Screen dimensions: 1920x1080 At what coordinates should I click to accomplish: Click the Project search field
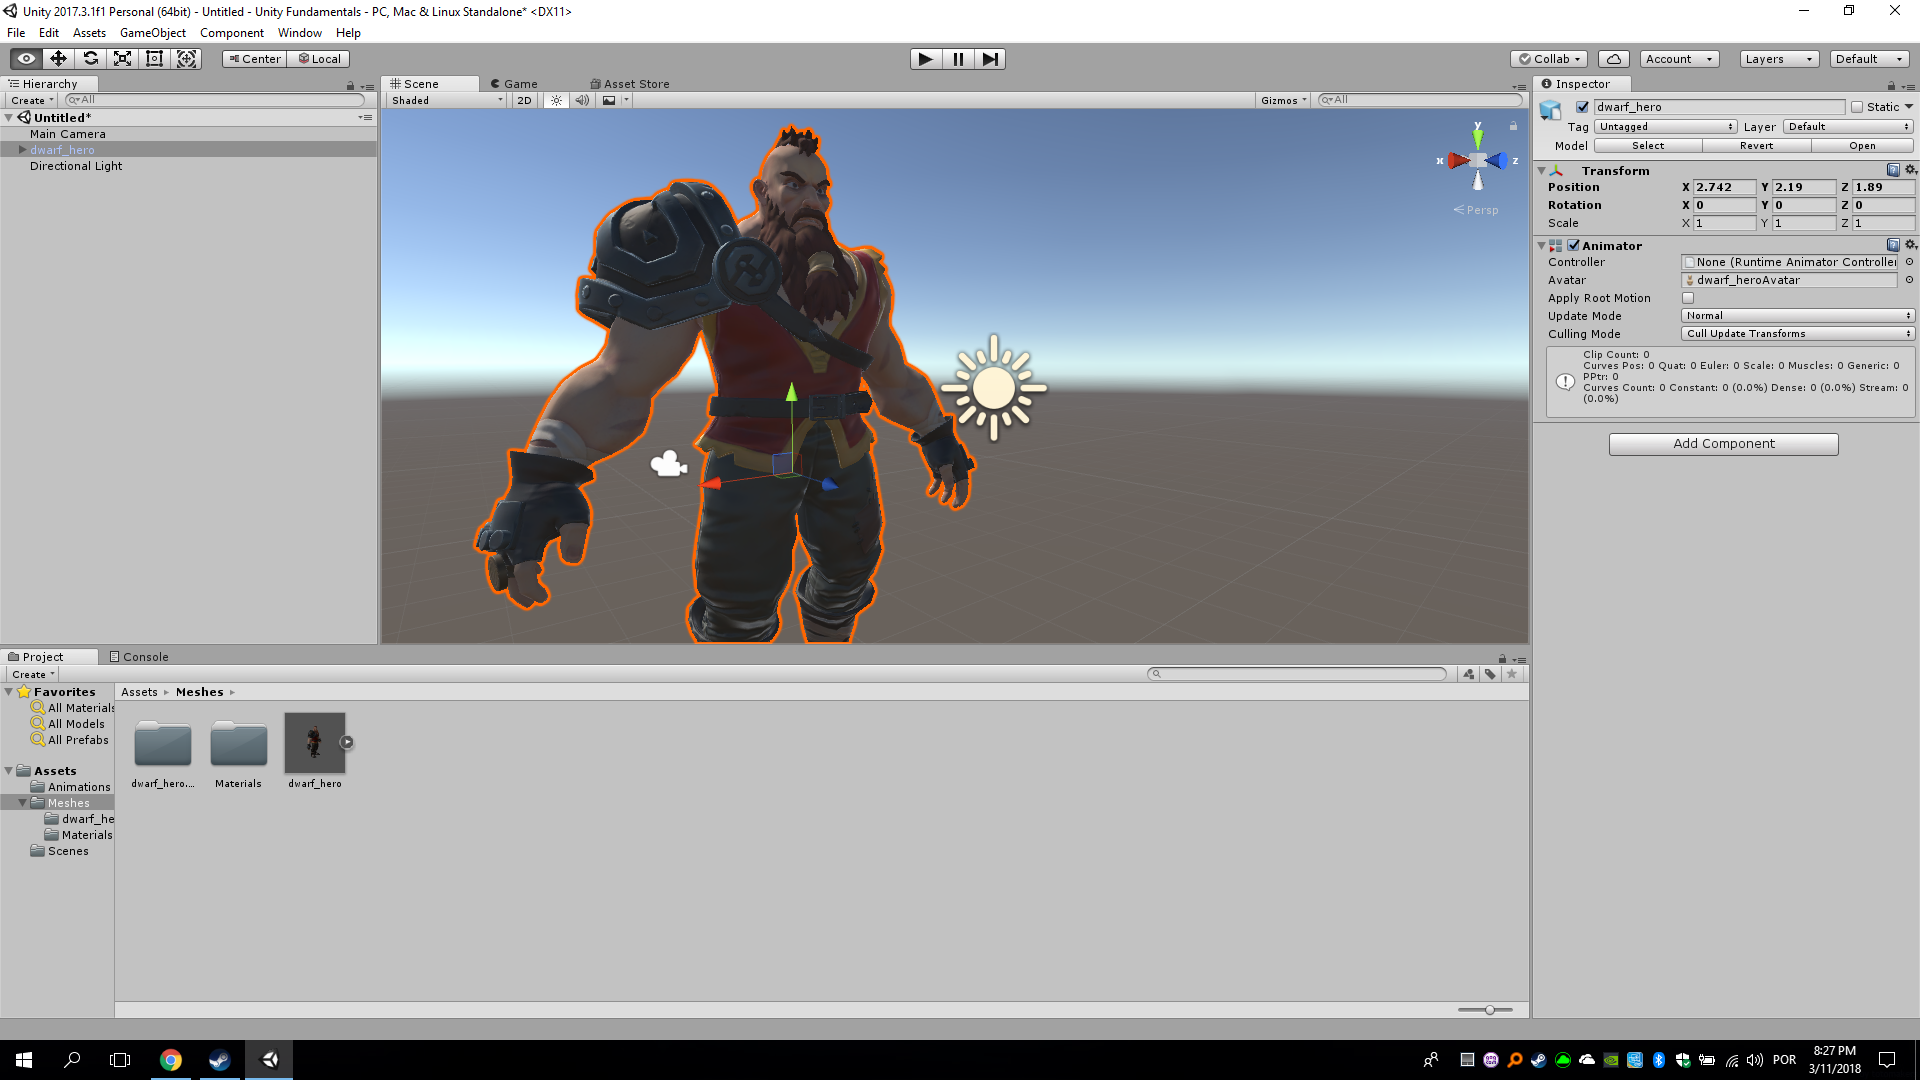(x=1297, y=674)
